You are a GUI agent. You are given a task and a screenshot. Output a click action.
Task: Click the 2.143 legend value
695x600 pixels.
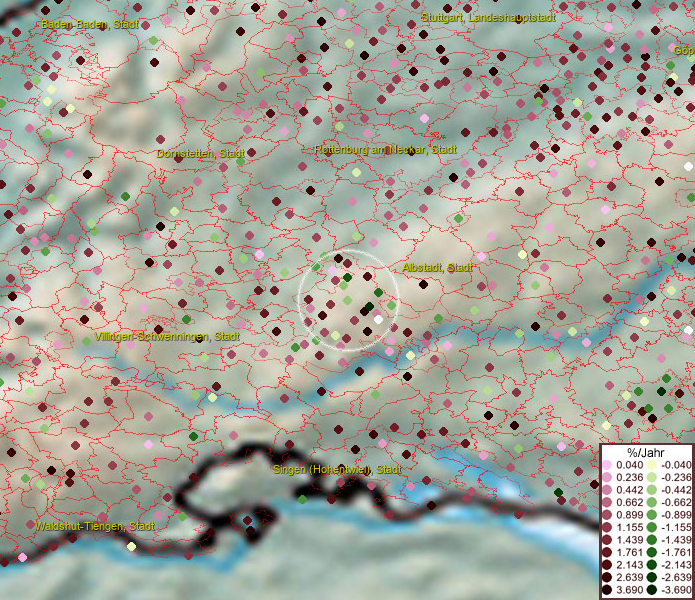(629, 565)
